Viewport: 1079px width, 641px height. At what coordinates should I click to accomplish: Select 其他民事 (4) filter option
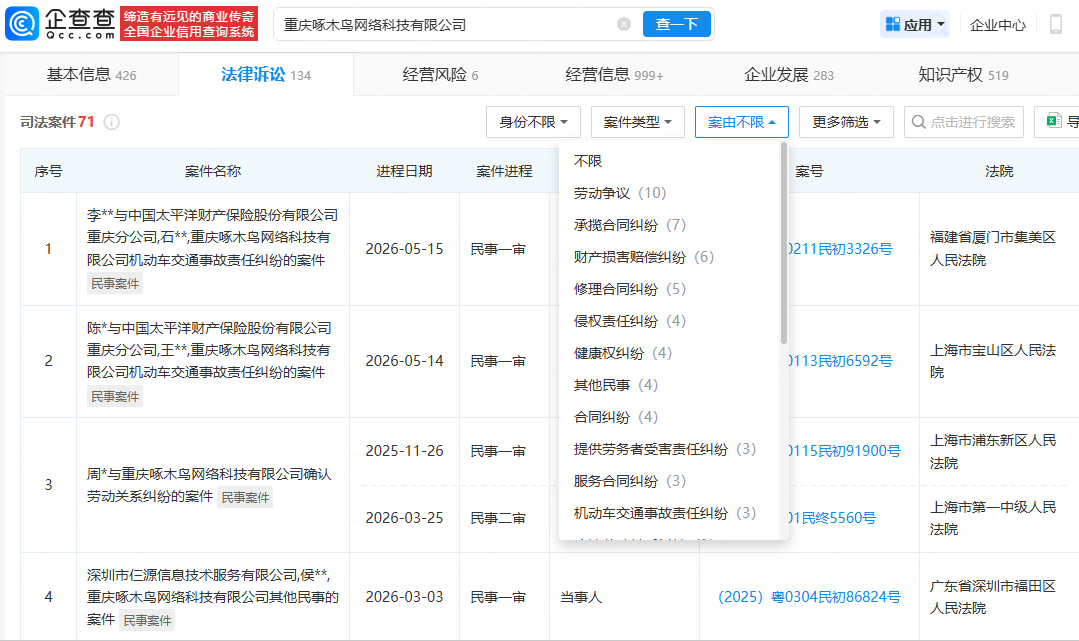[616, 385]
